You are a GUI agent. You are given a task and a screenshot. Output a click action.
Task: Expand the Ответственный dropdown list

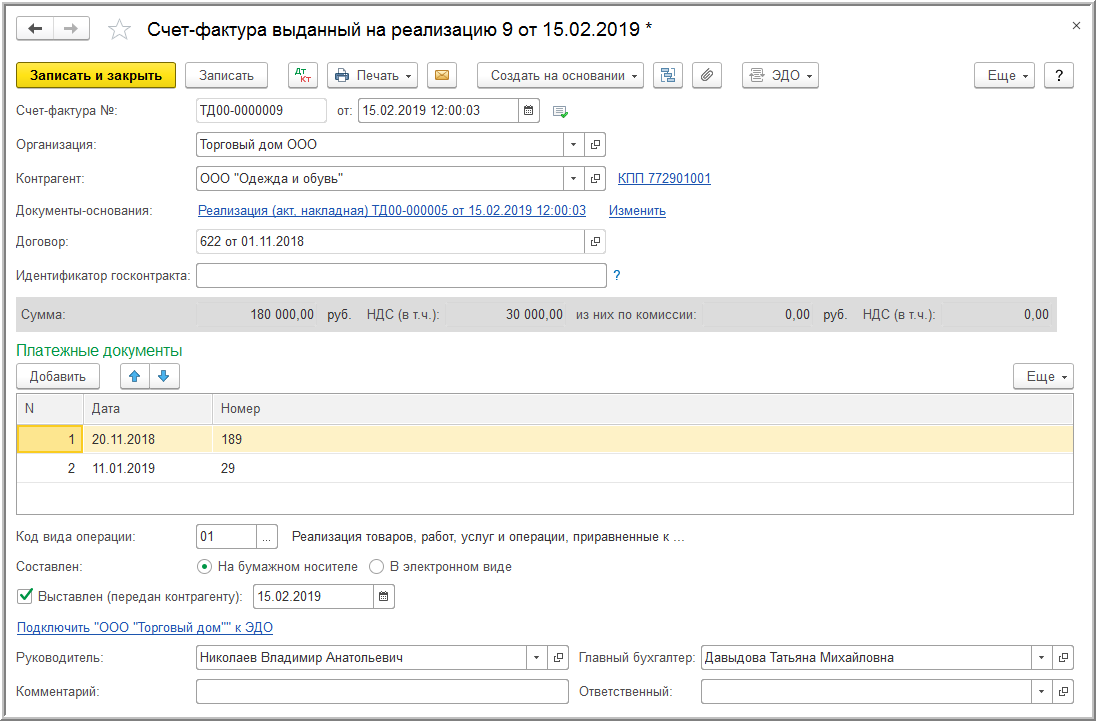click(x=1041, y=692)
